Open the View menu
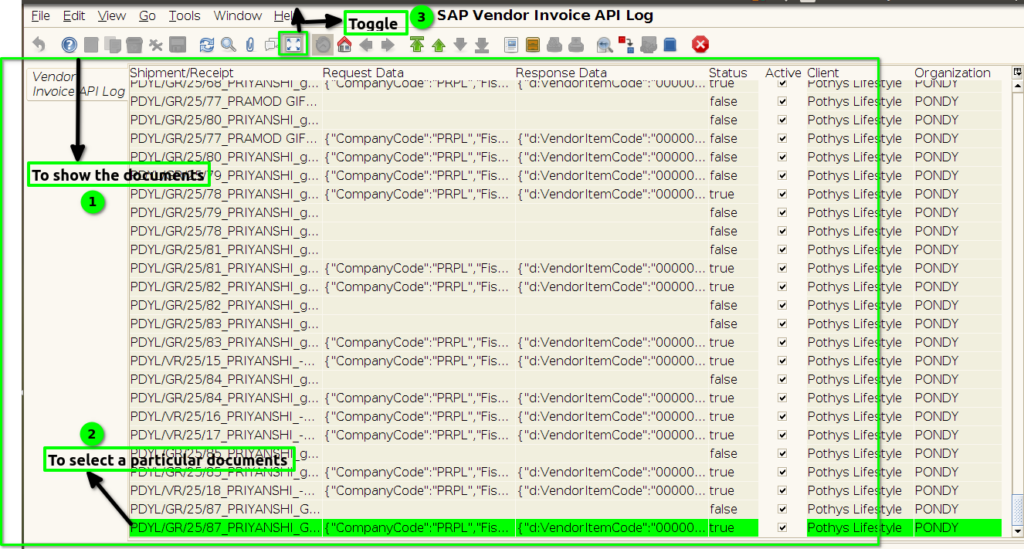The image size is (1024, 549). coord(112,16)
